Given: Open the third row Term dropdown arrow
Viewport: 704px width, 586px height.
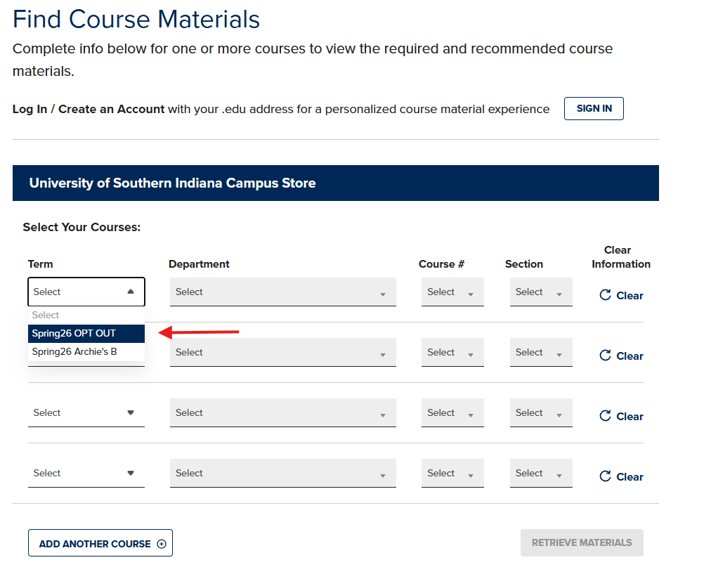Looking at the screenshot, I should click(130, 413).
